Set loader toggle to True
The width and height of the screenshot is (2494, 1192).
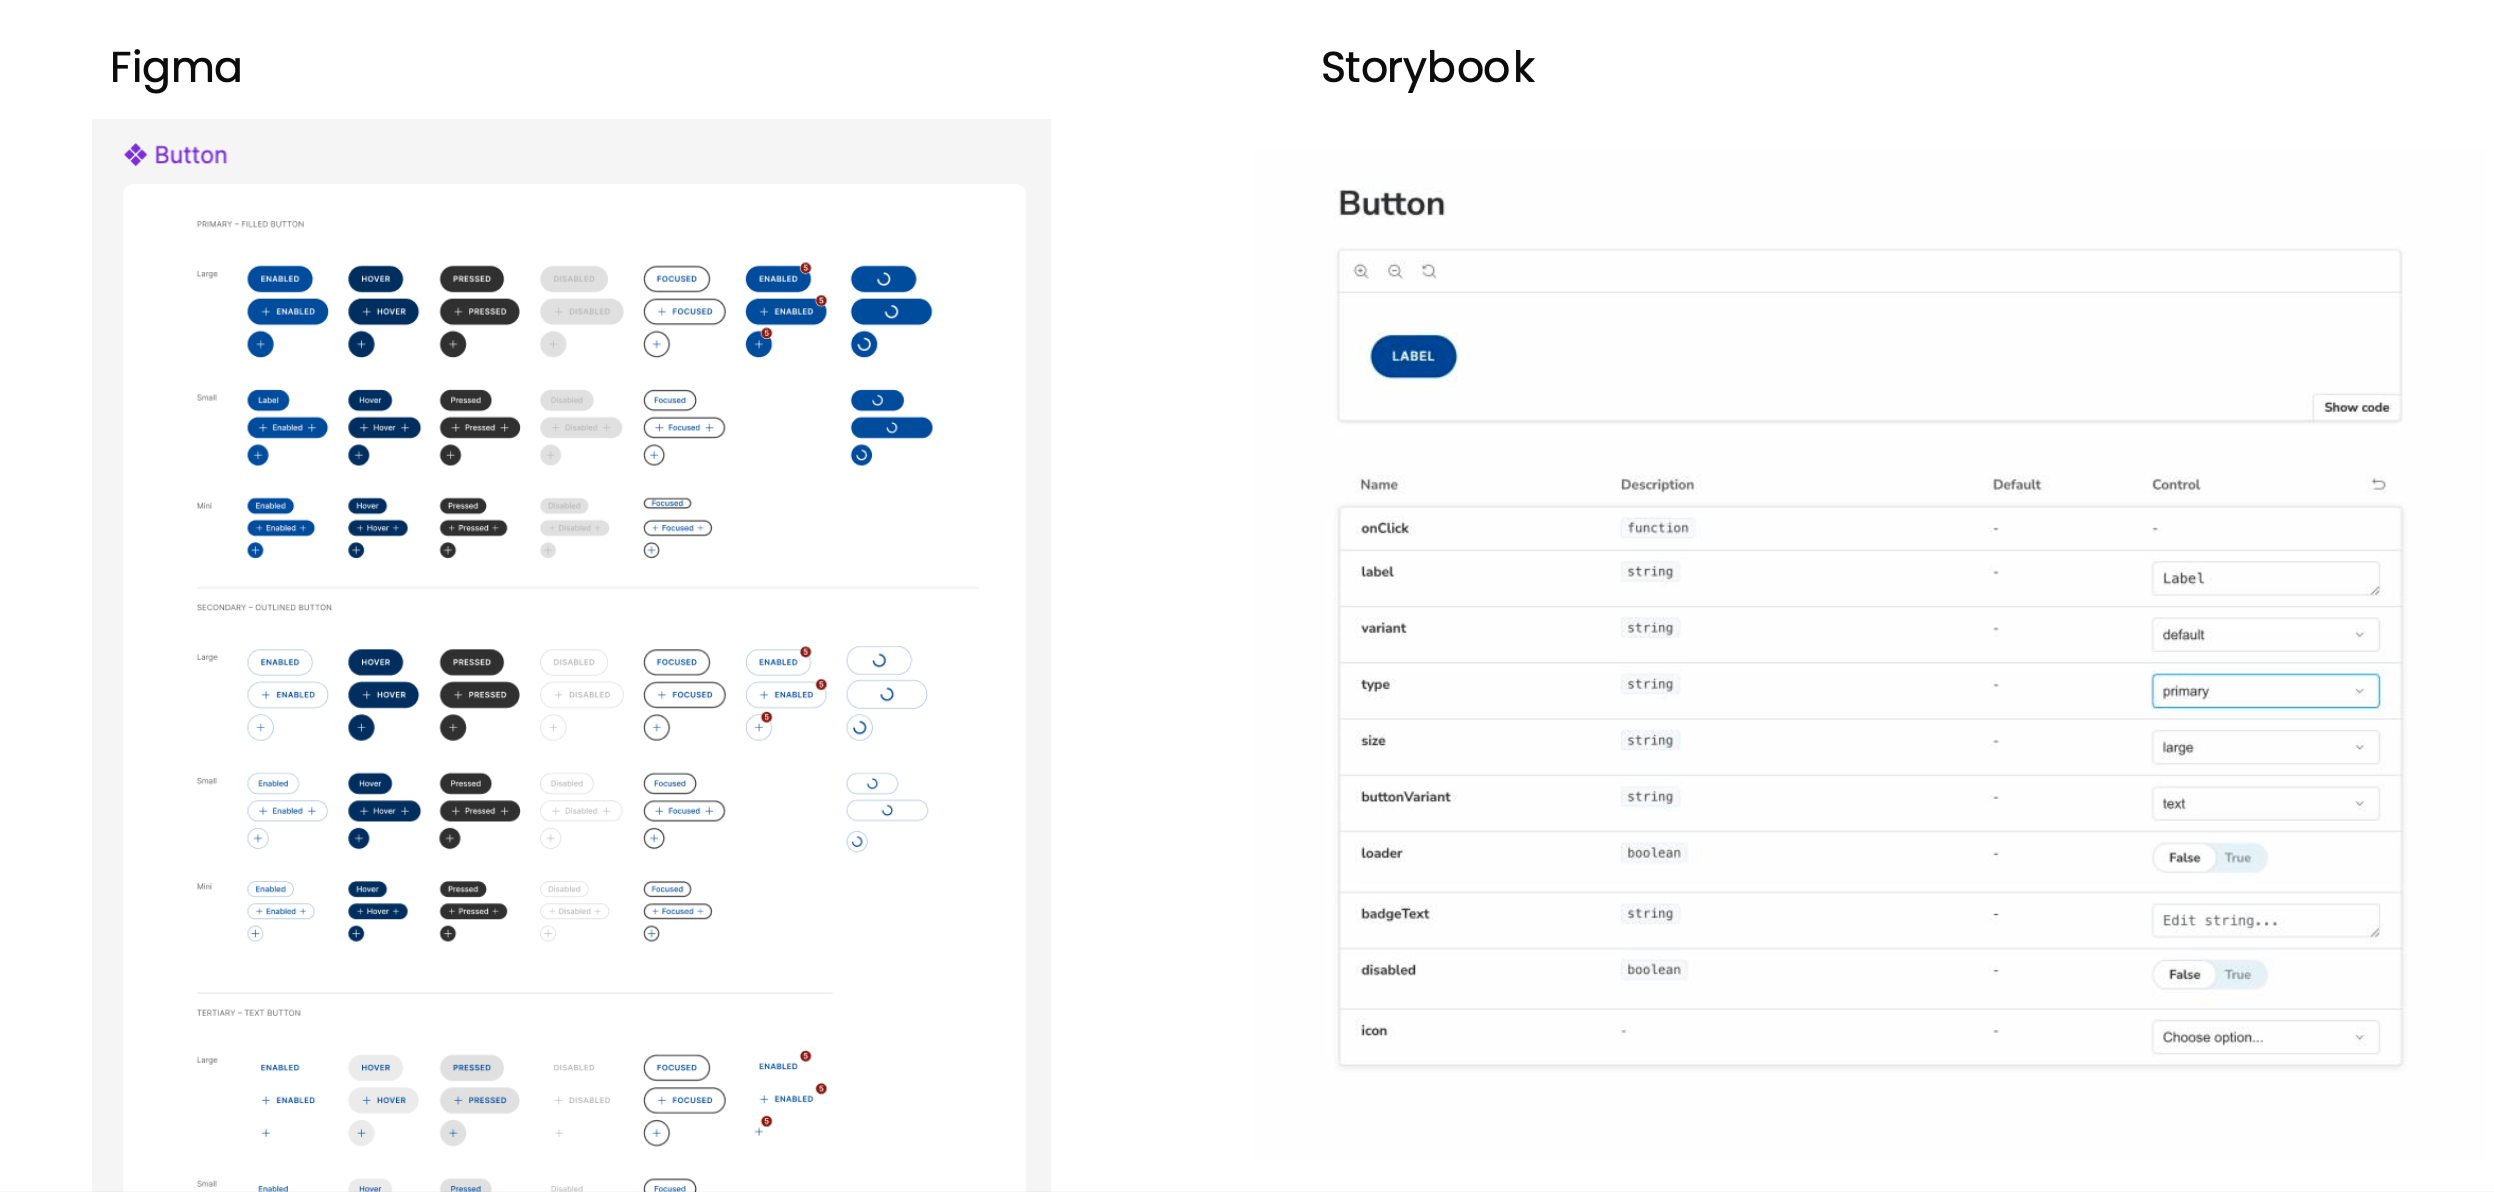2237,858
